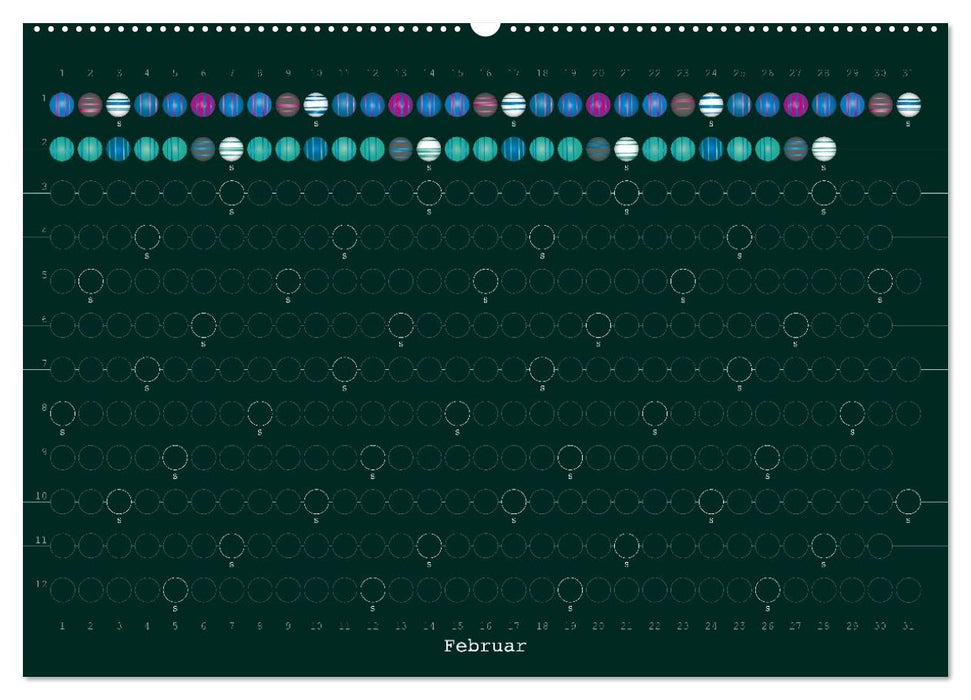The image size is (971, 700).
Task: Click the highlighted Sunday circle on day 28 in row 3
Action: tap(824, 193)
